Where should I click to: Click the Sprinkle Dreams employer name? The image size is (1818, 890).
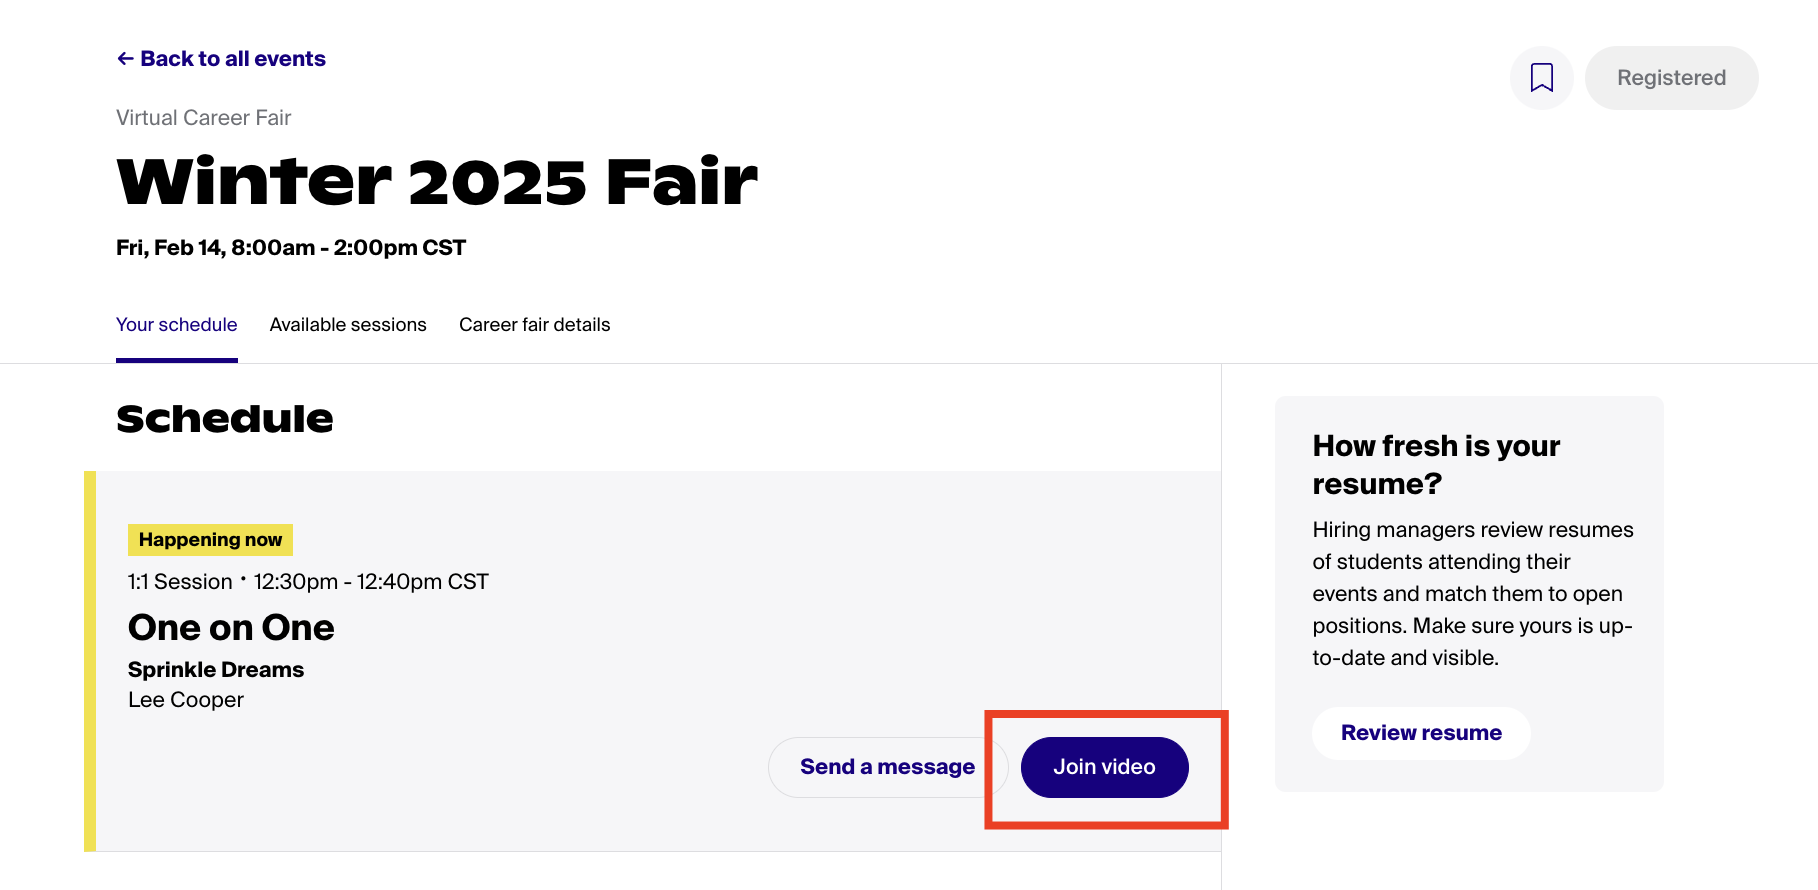tap(216, 670)
